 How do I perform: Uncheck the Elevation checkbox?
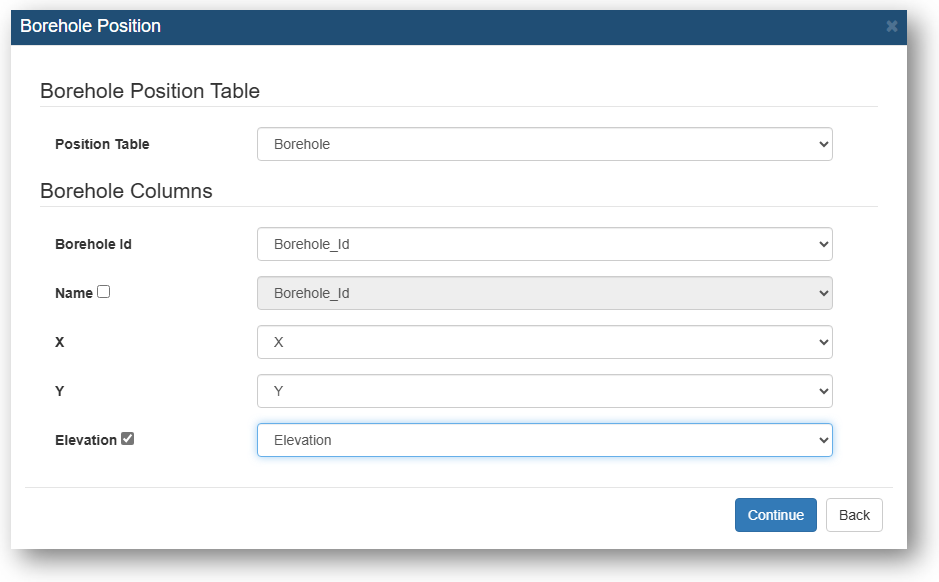coord(128,439)
